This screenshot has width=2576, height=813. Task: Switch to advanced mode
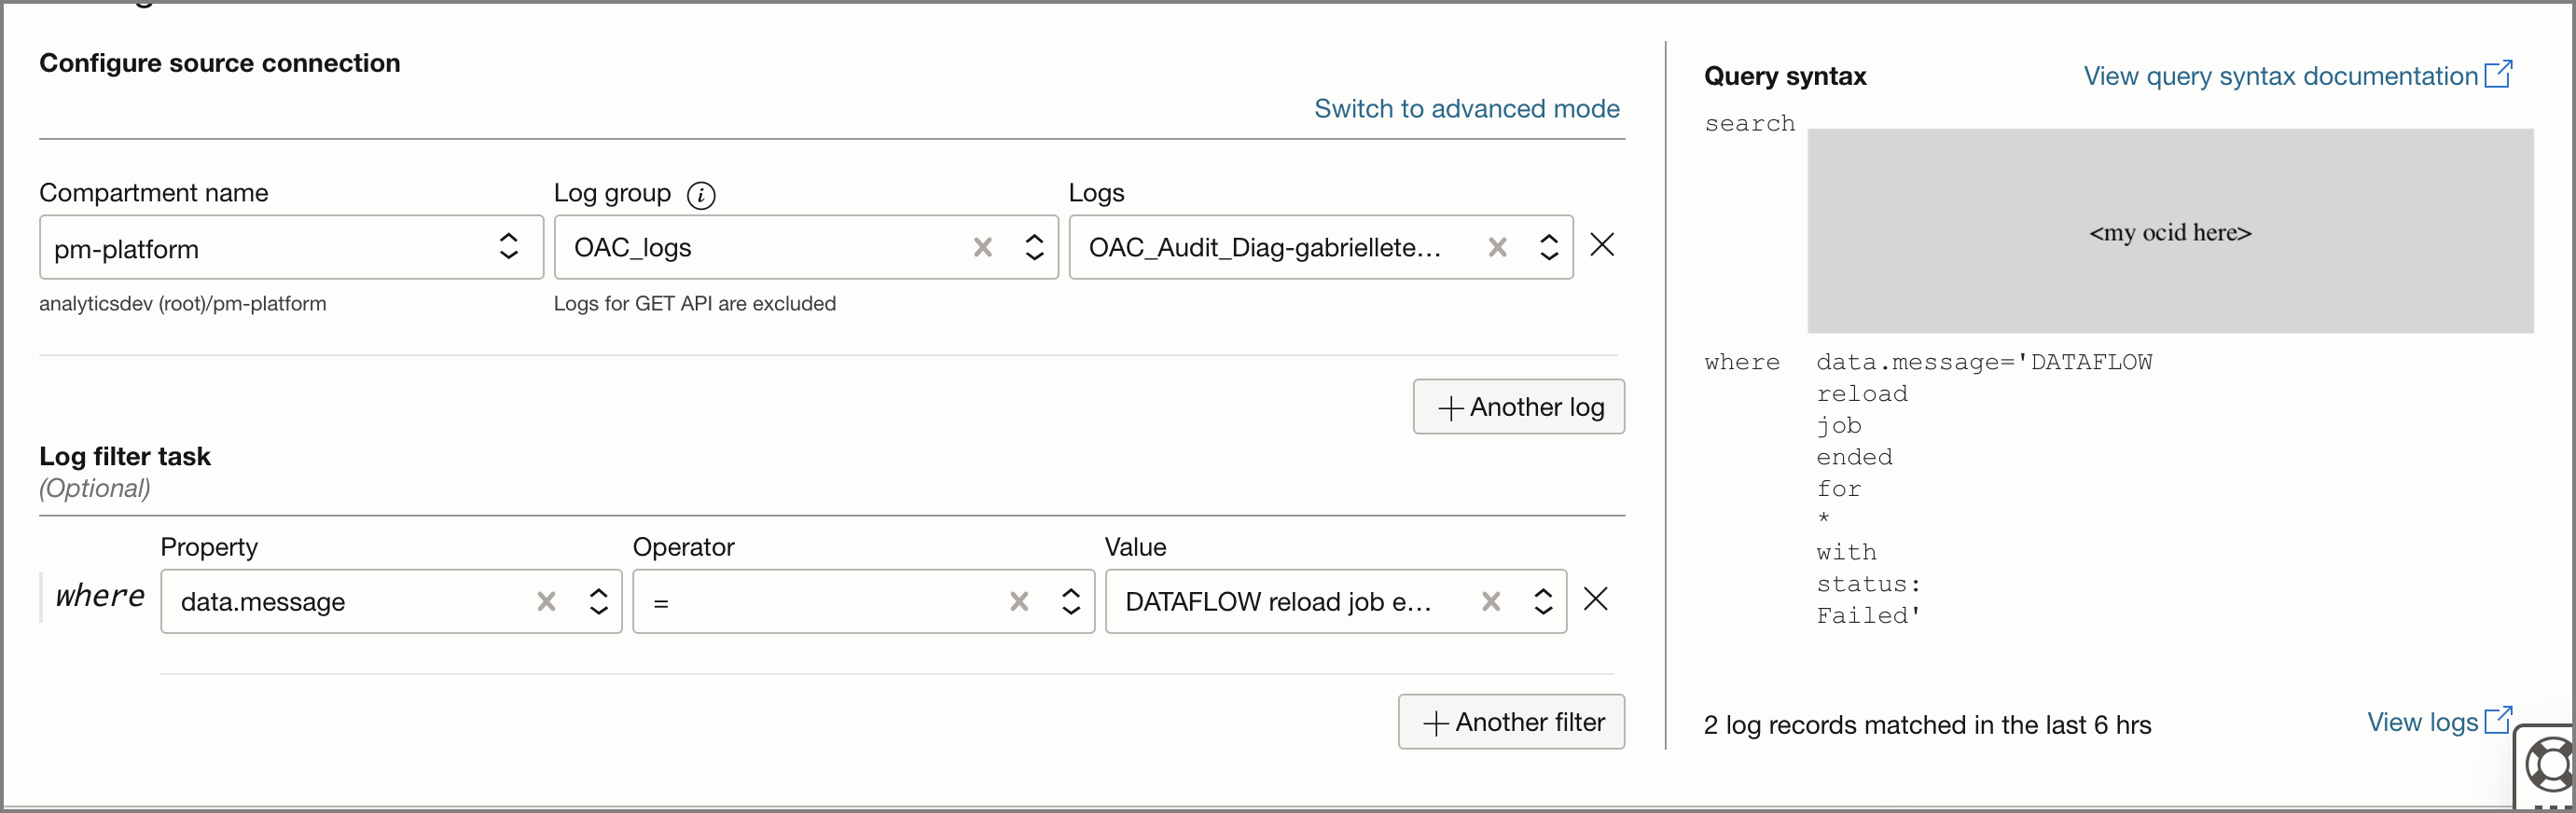point(1467,108)
